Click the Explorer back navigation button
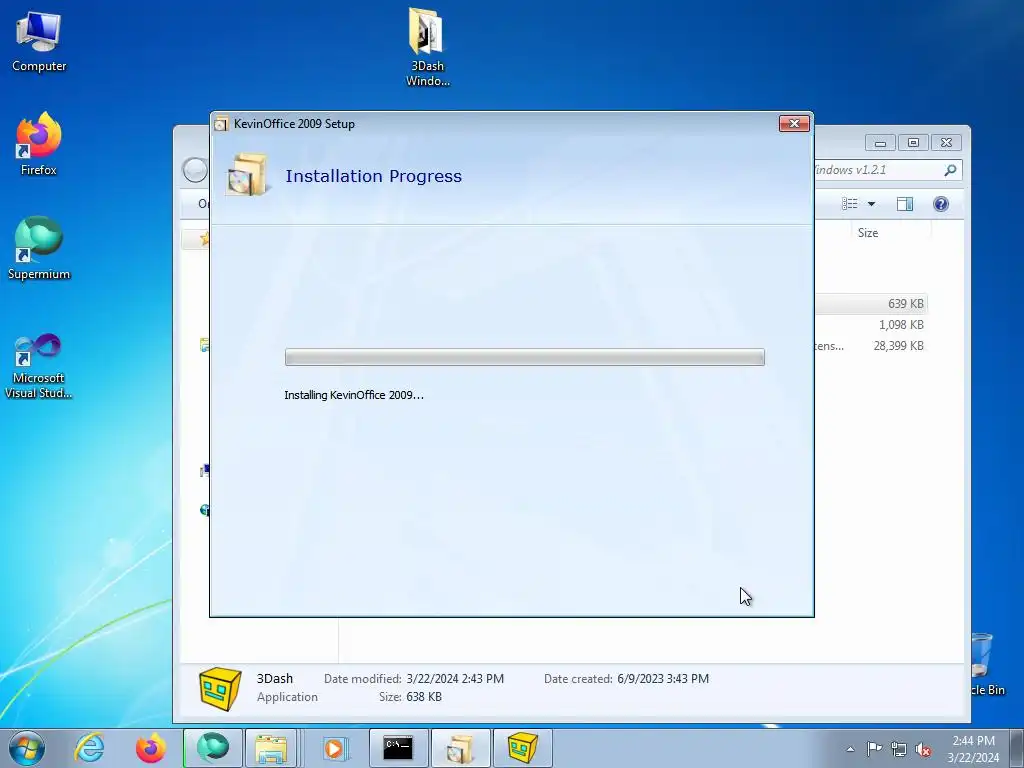The width and height of the screenshot is (1024, 768). (195, 170)
